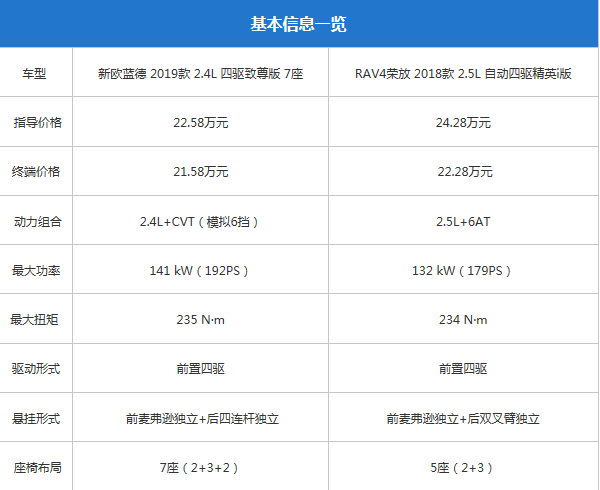The width and height of the screenshot is (600, 490).
Task: Select the 悬挂形式 row label
Action: click(x=36, y=418)
